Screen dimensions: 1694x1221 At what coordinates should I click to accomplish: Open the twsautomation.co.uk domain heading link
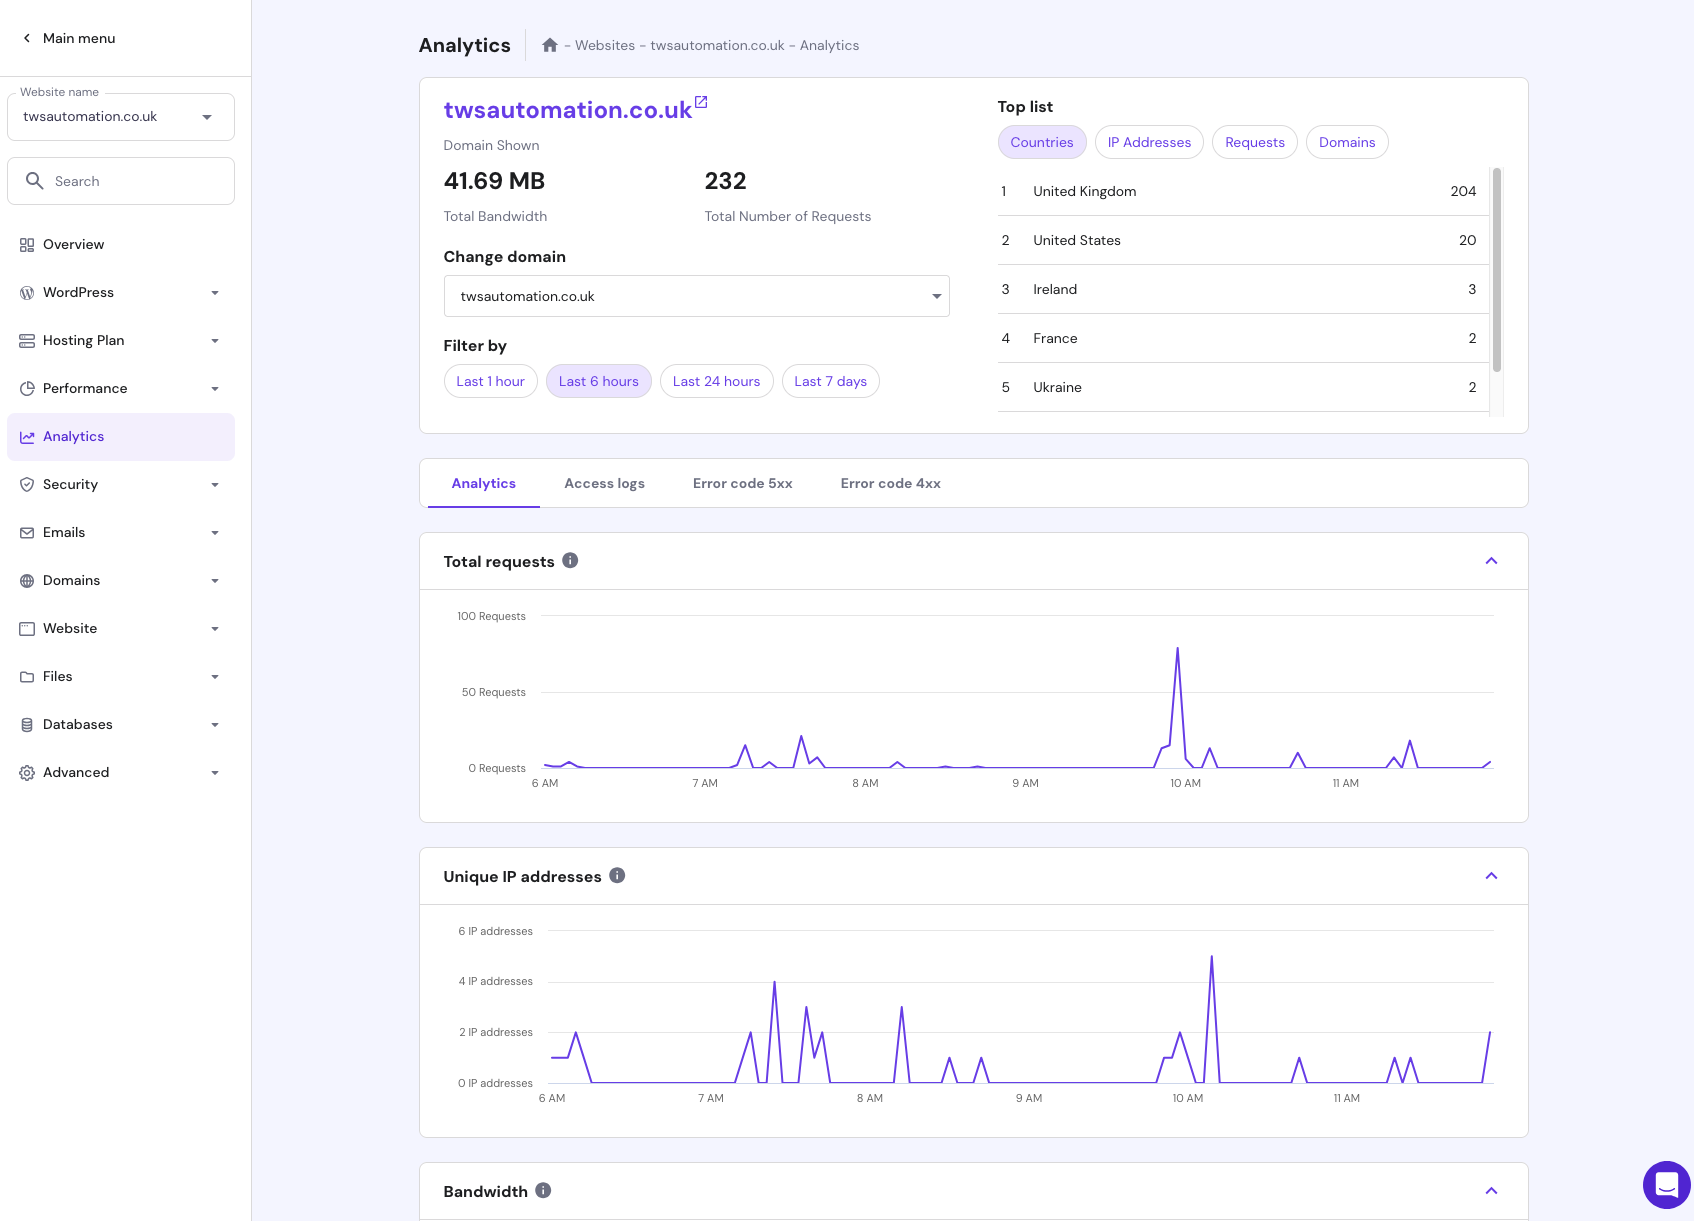(568, 110)
